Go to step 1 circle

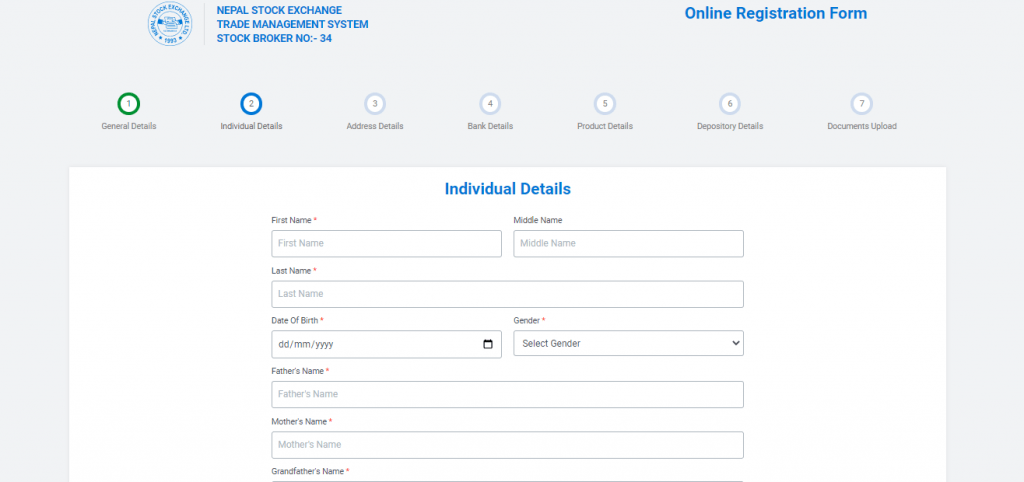pyautogui.click(x=129, y=104)
